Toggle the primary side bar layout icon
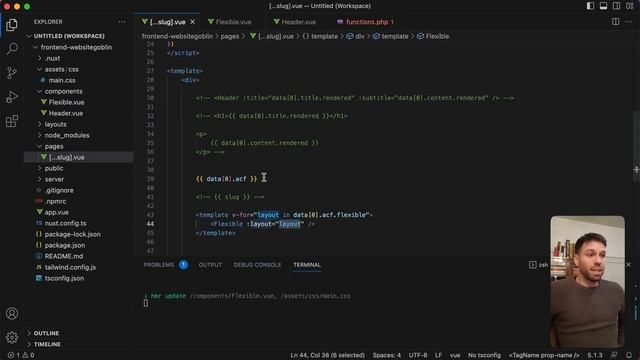The width and height of the screenshot is (640, 360). (590, 6)
